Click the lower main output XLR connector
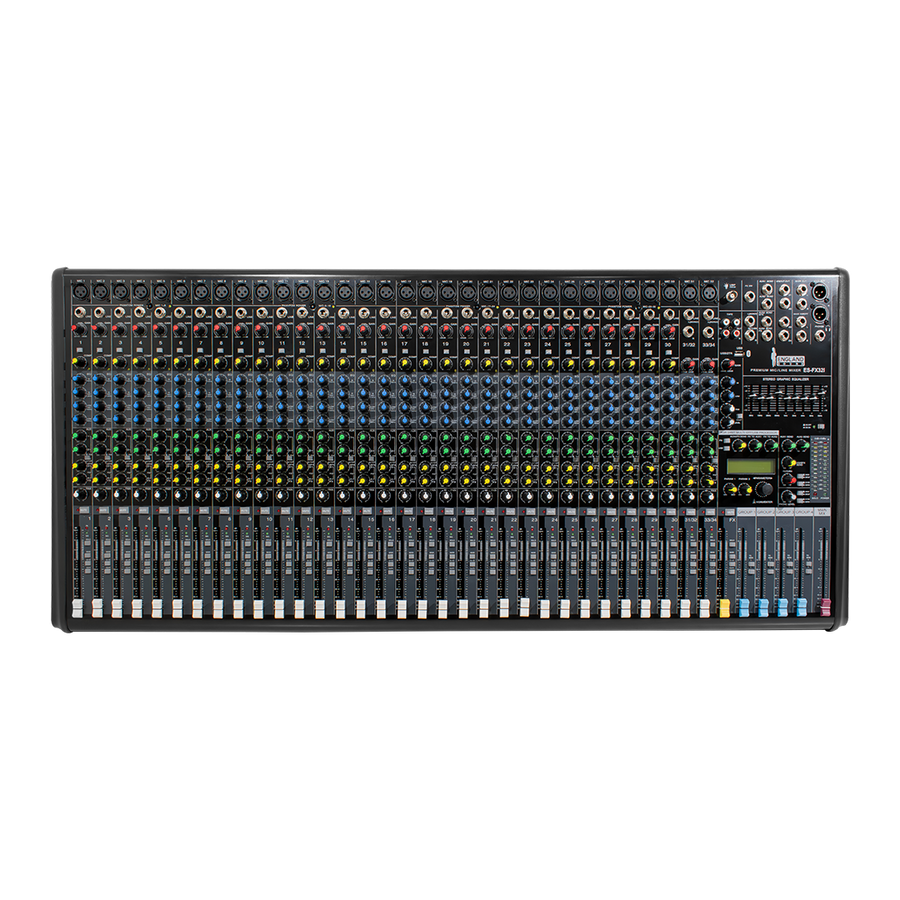 [820, 314]
